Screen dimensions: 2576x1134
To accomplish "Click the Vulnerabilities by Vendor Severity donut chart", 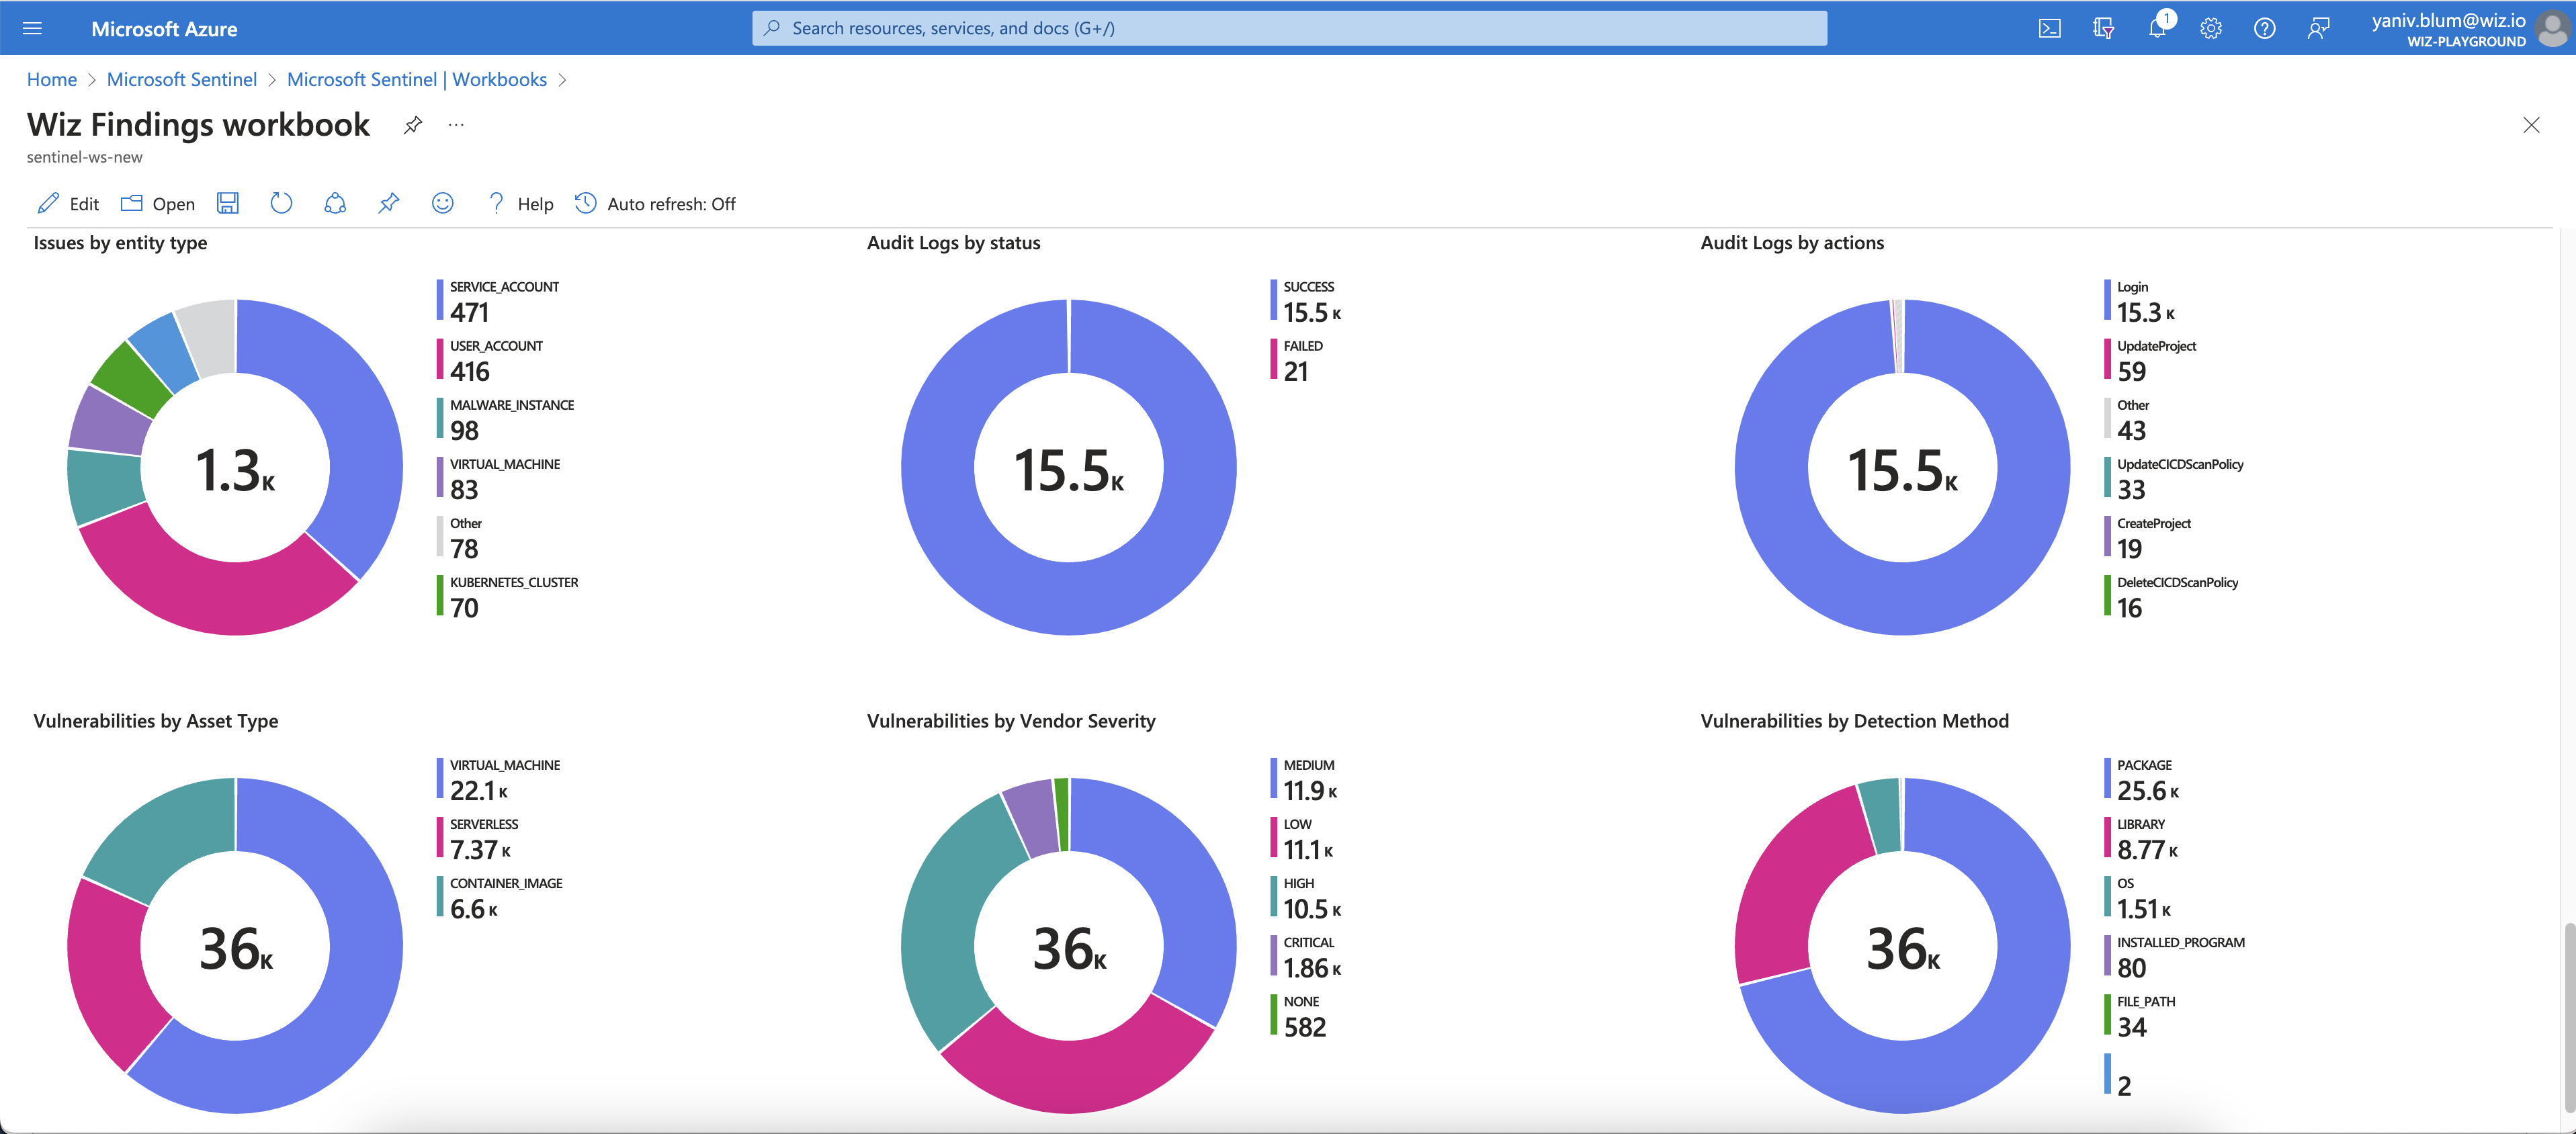I will pyautogui.click(x=1069, y=946).
